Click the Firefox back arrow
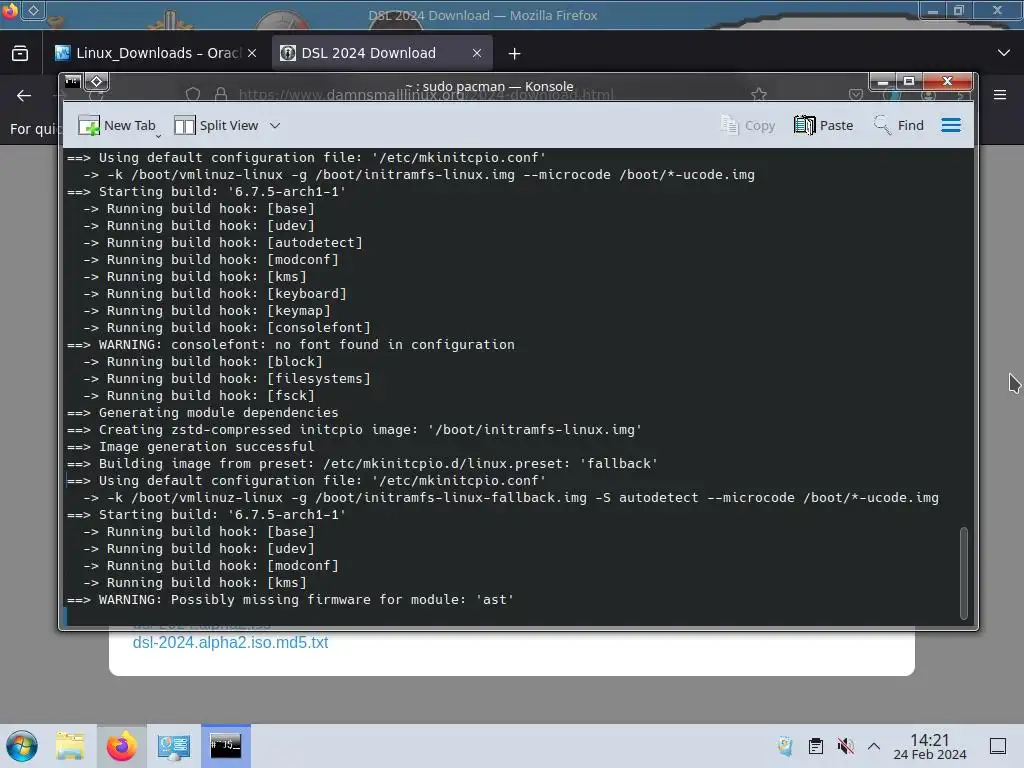The image size is (1024, 768). [24, 95]
